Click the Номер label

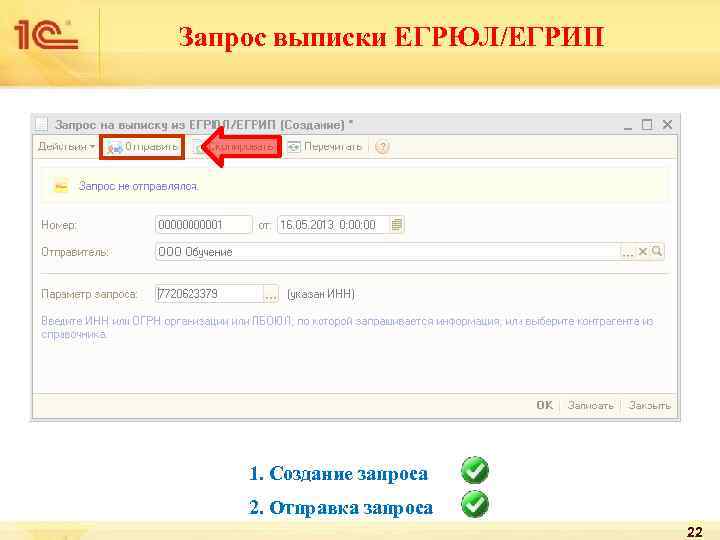click(59, 225)
